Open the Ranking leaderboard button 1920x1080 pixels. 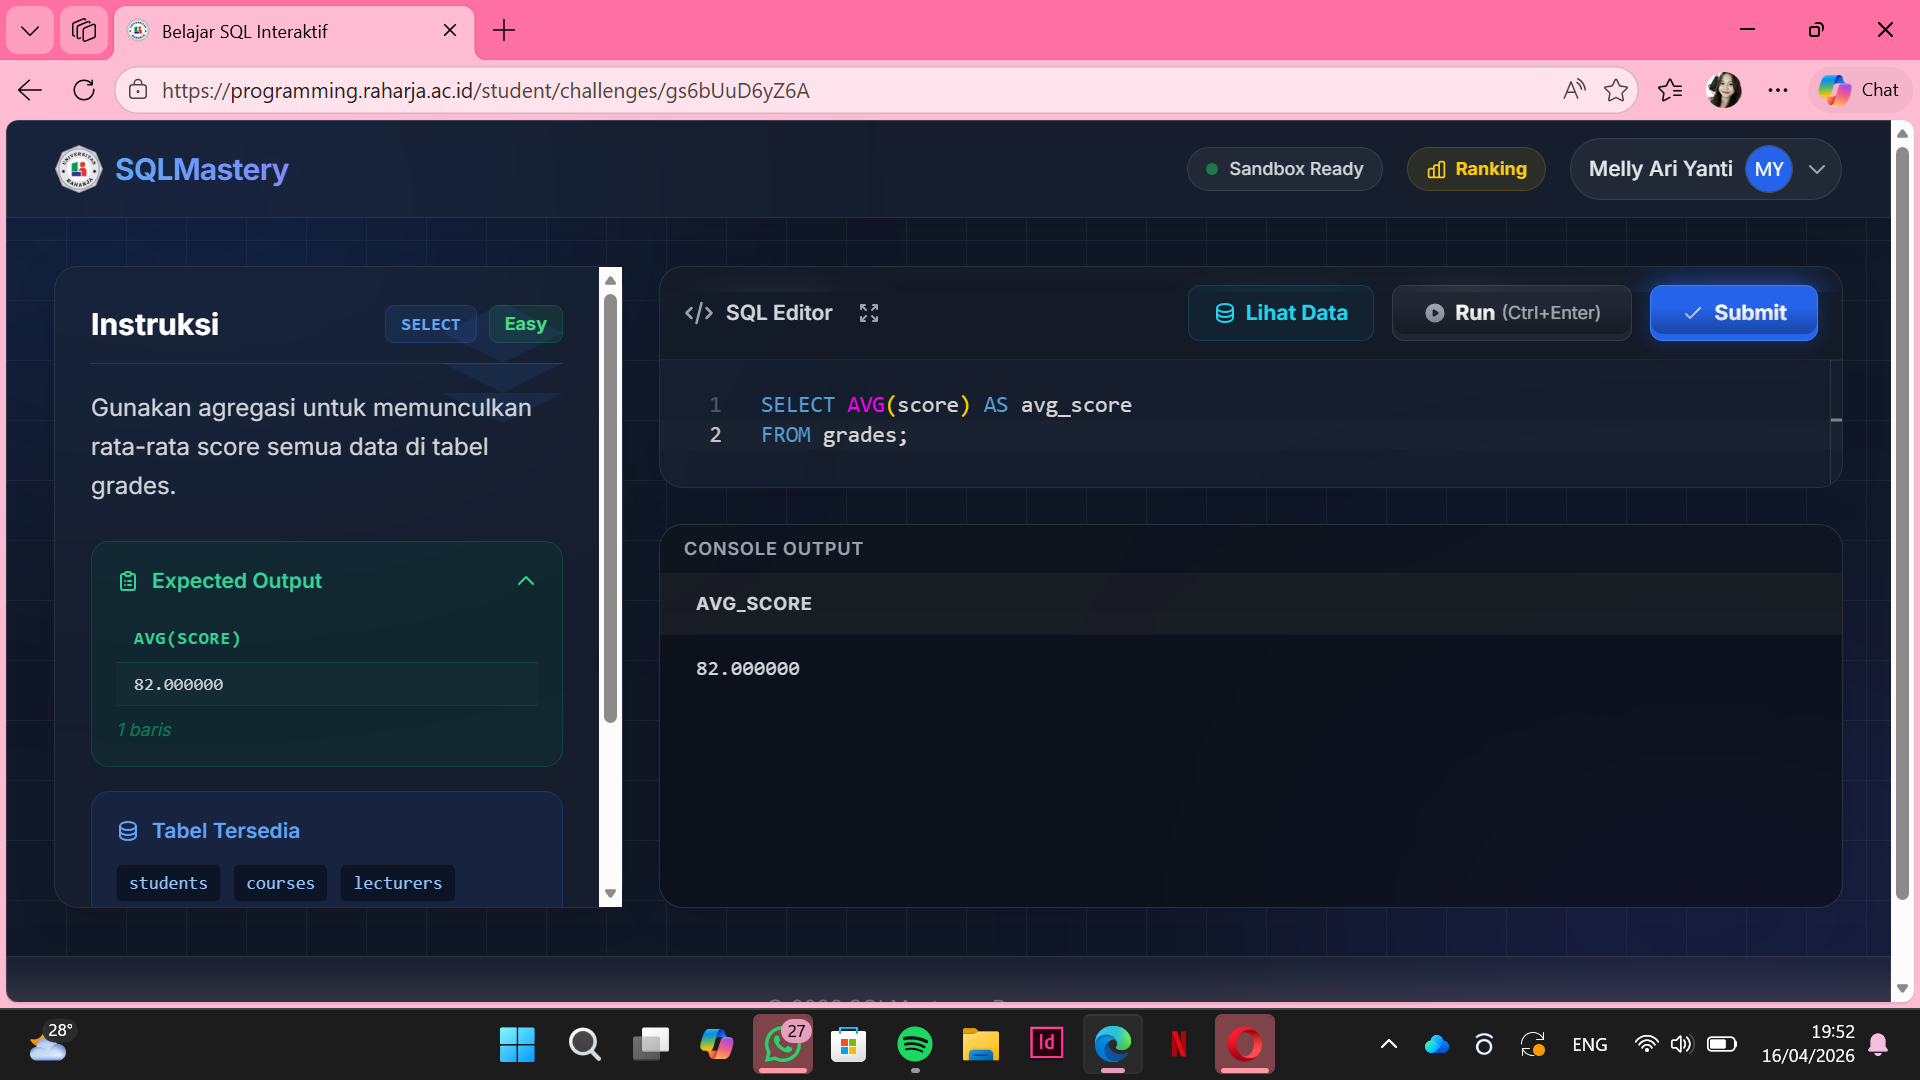coord(1476,169)
